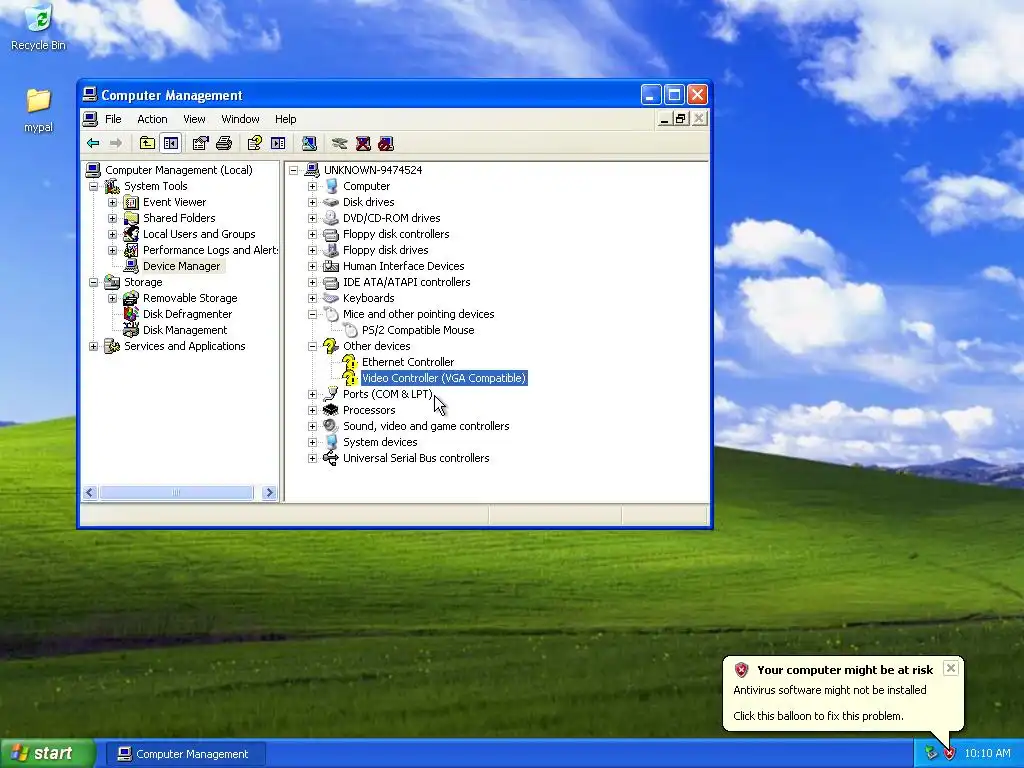The height and width of the screenshot is (768, 1024).
Task: Click Scan for hardware changes icon
Action: [309, 143]
